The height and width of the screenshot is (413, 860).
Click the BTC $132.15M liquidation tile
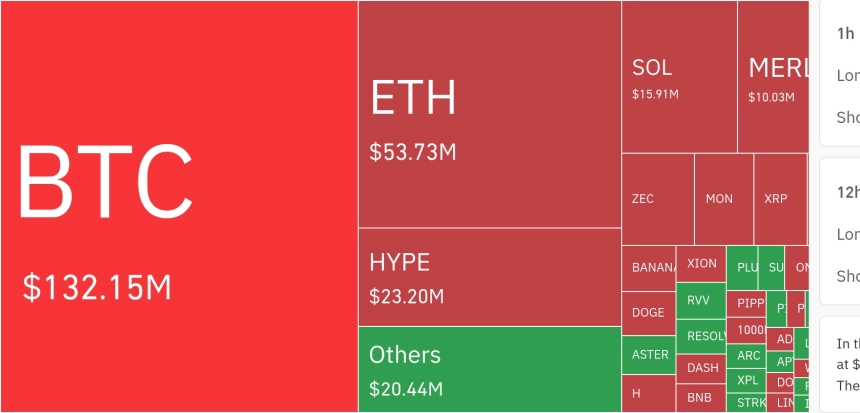point(178,206)
